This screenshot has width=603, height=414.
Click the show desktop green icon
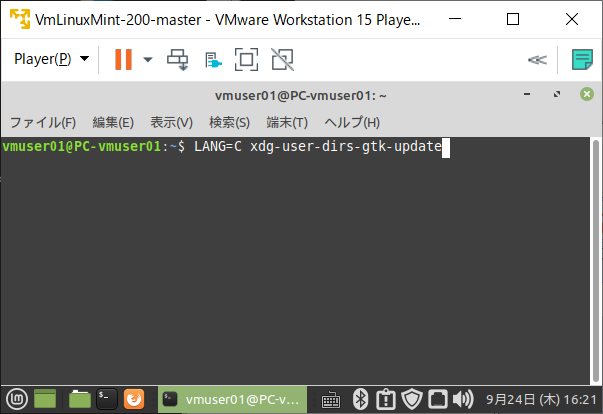pyautogui.click(x=45, y=399)
